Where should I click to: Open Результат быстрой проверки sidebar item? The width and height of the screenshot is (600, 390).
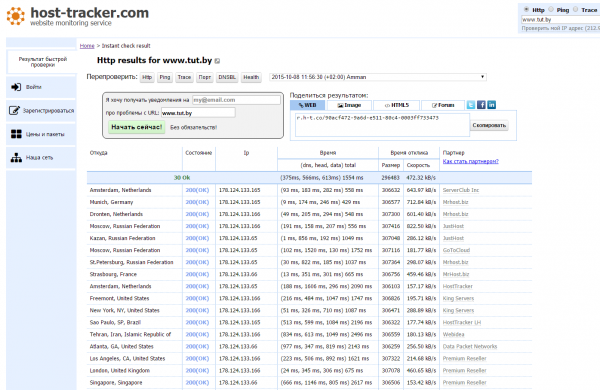[x=41, y=62]
